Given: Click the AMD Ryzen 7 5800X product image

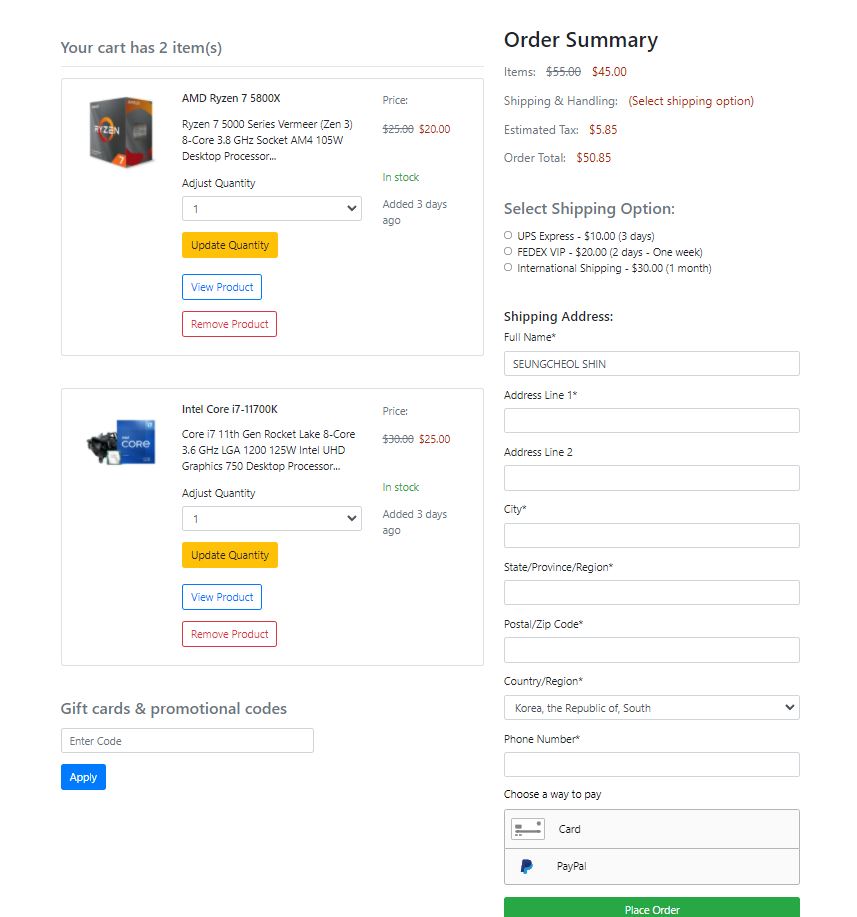Looking at the screenshot, I should tap(121, 132).
